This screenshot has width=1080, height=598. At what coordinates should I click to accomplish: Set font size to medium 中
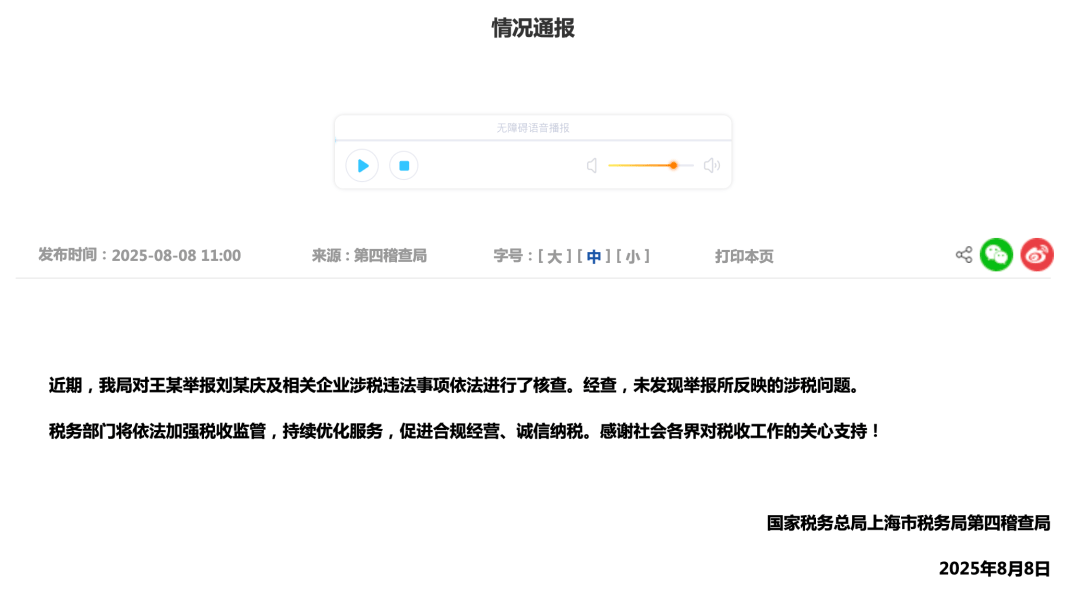click(x=594, y=256)
